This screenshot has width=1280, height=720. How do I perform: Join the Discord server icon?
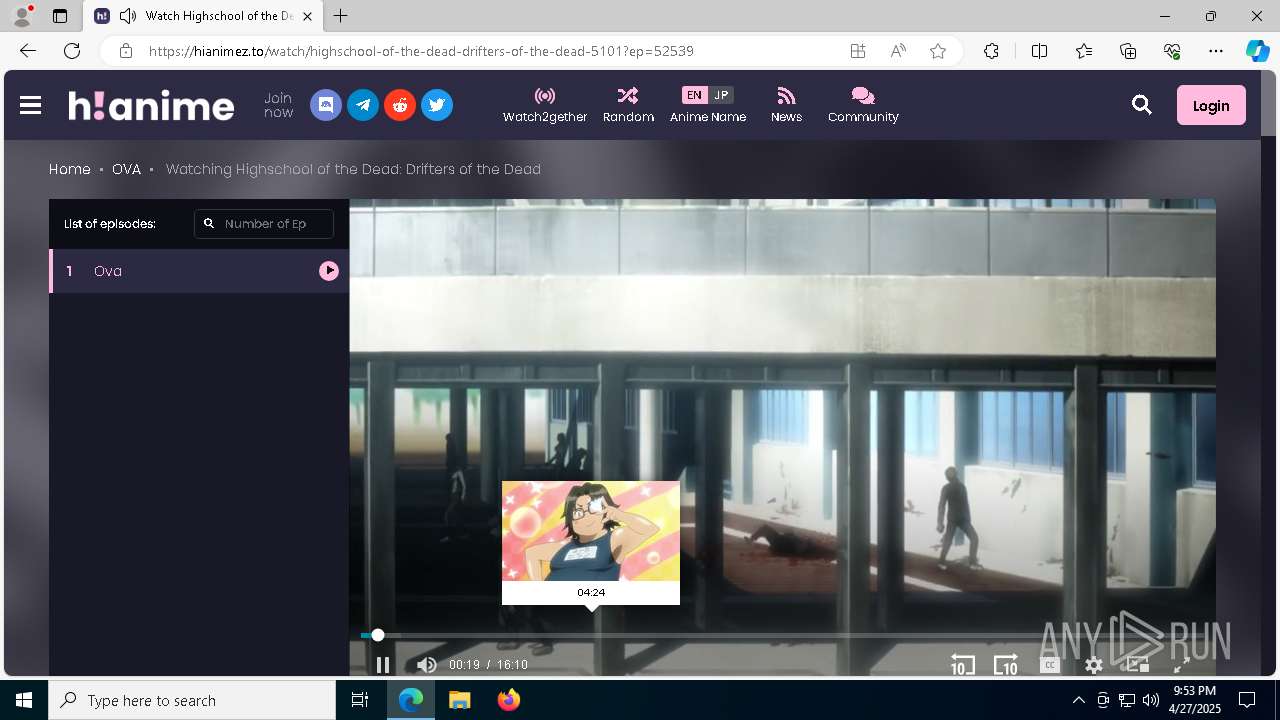click(x=326, y=105)
